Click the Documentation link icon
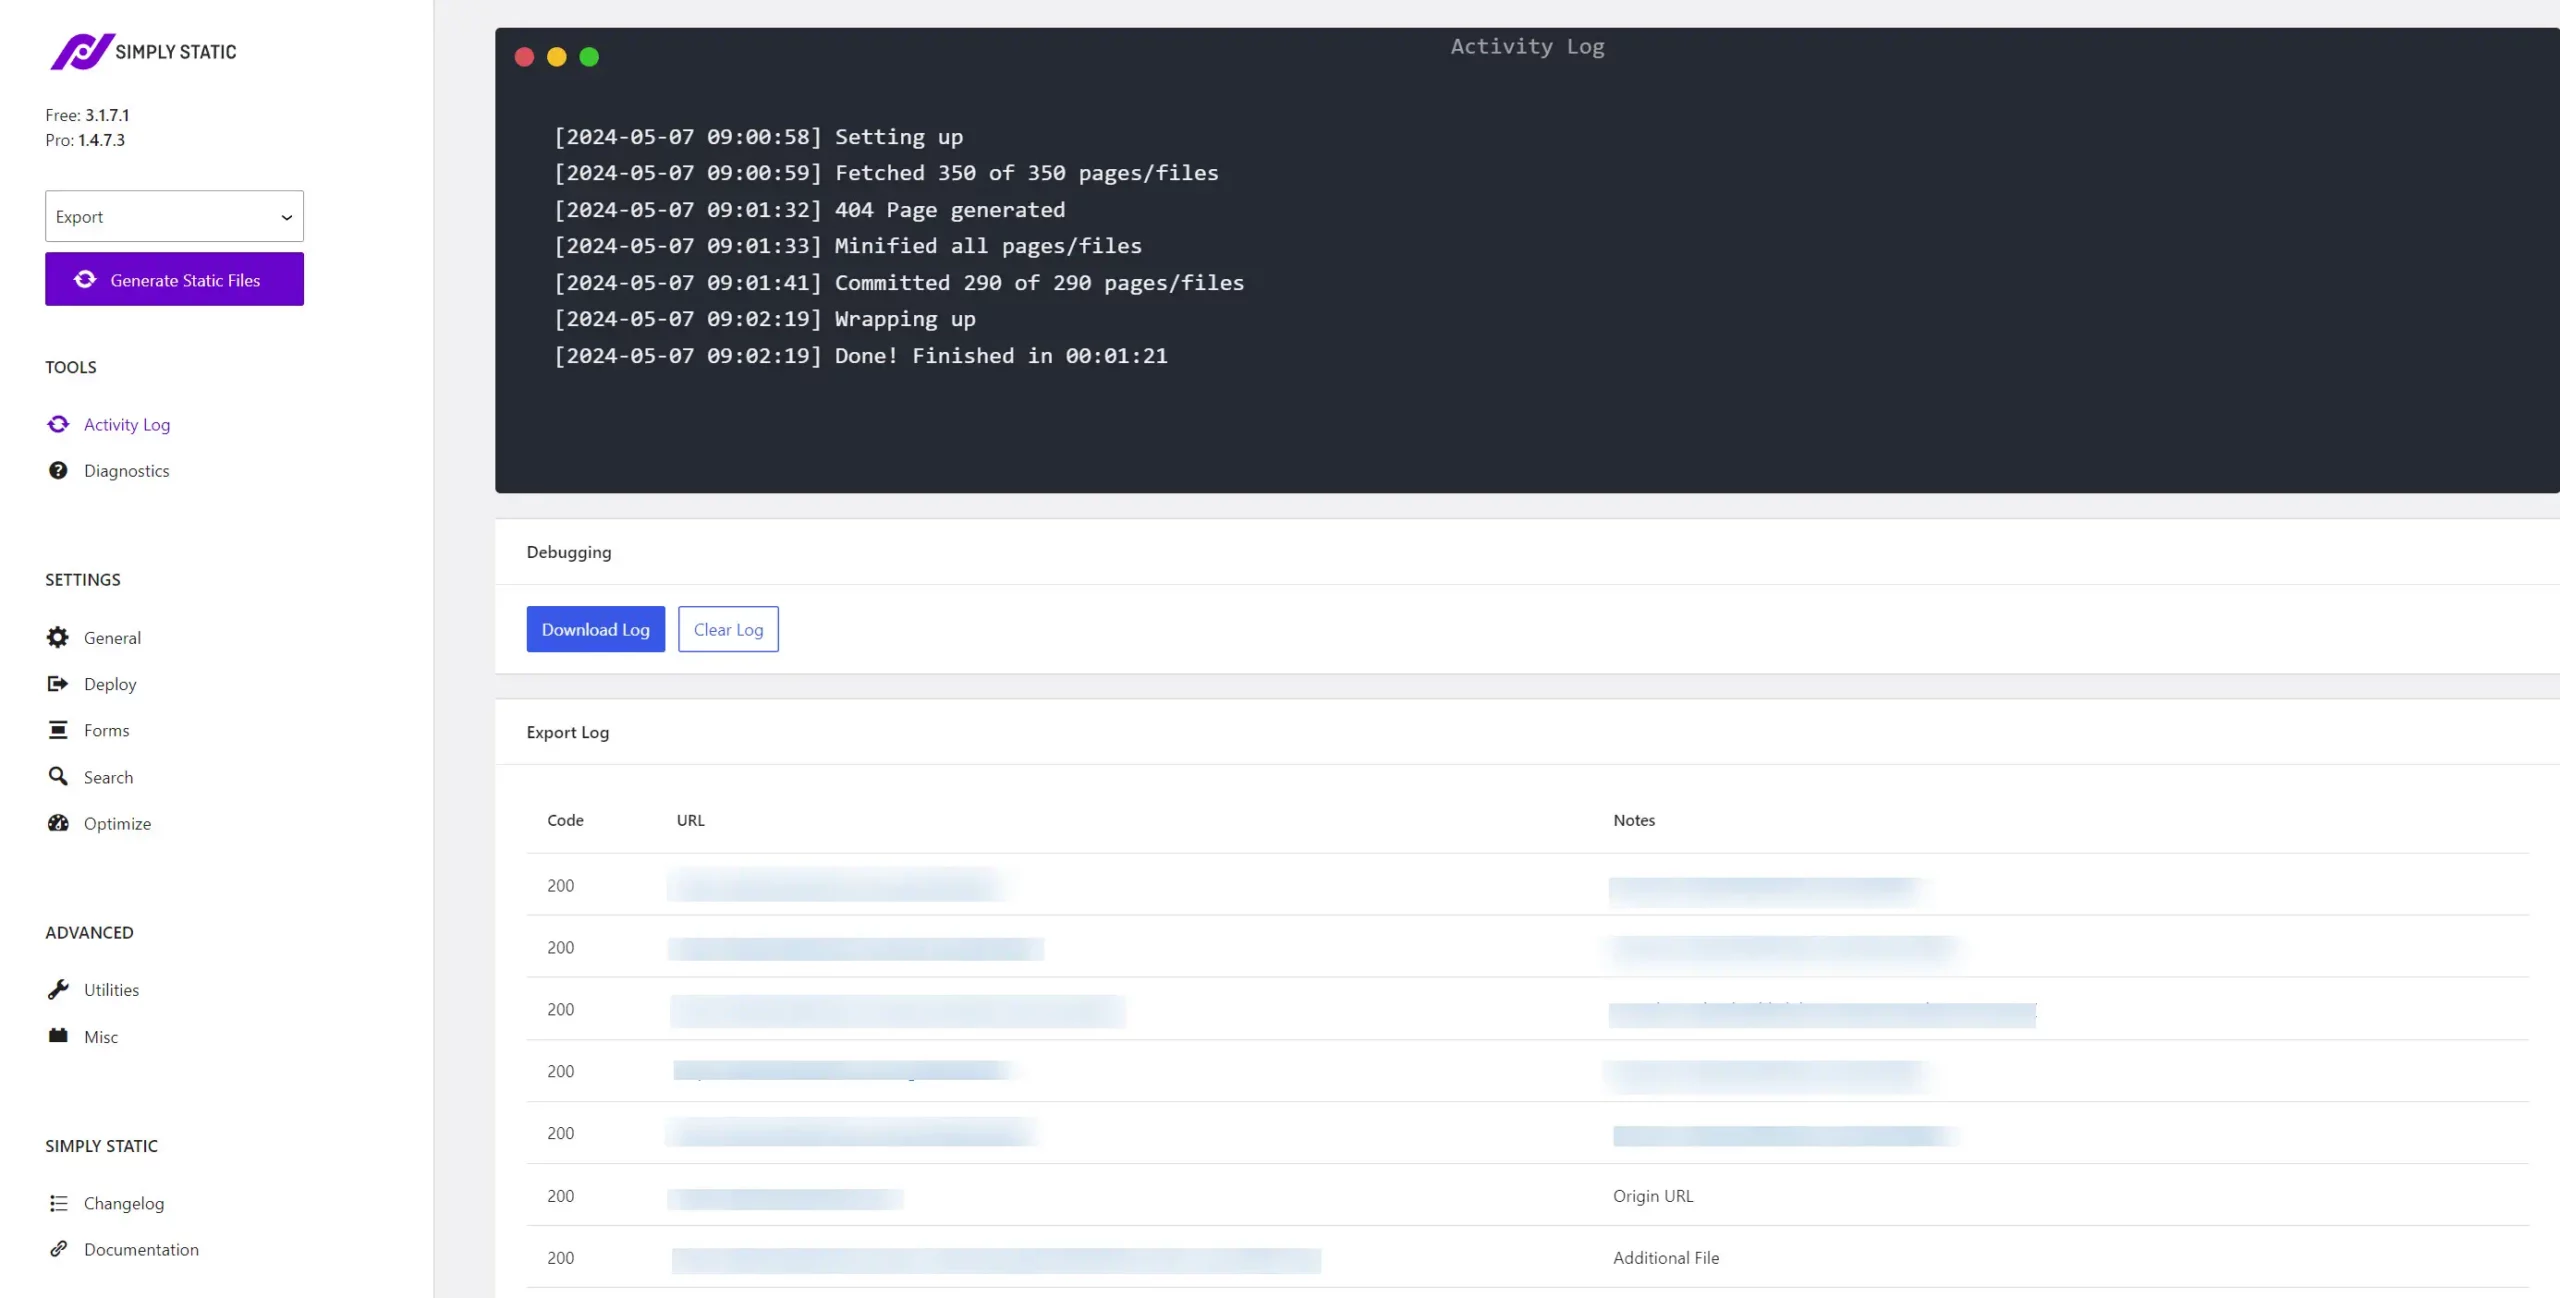 click(x=58, y=1249)
